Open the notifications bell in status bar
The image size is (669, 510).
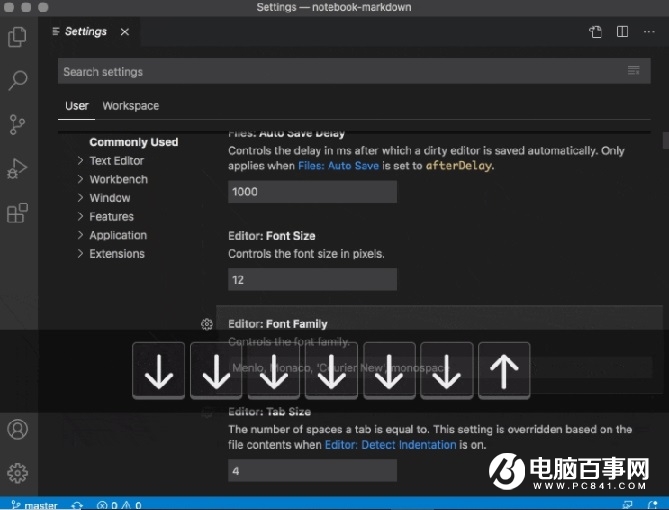click(652, 505)
